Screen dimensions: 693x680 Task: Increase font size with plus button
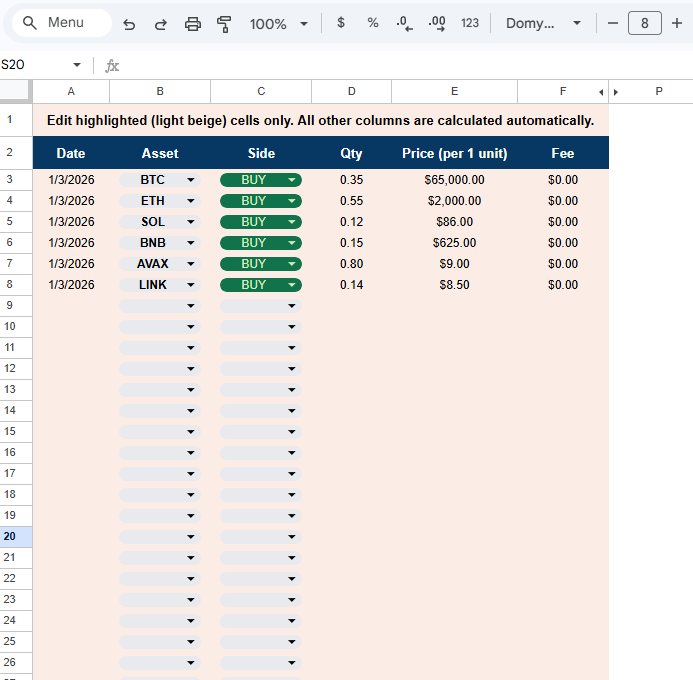677,23
